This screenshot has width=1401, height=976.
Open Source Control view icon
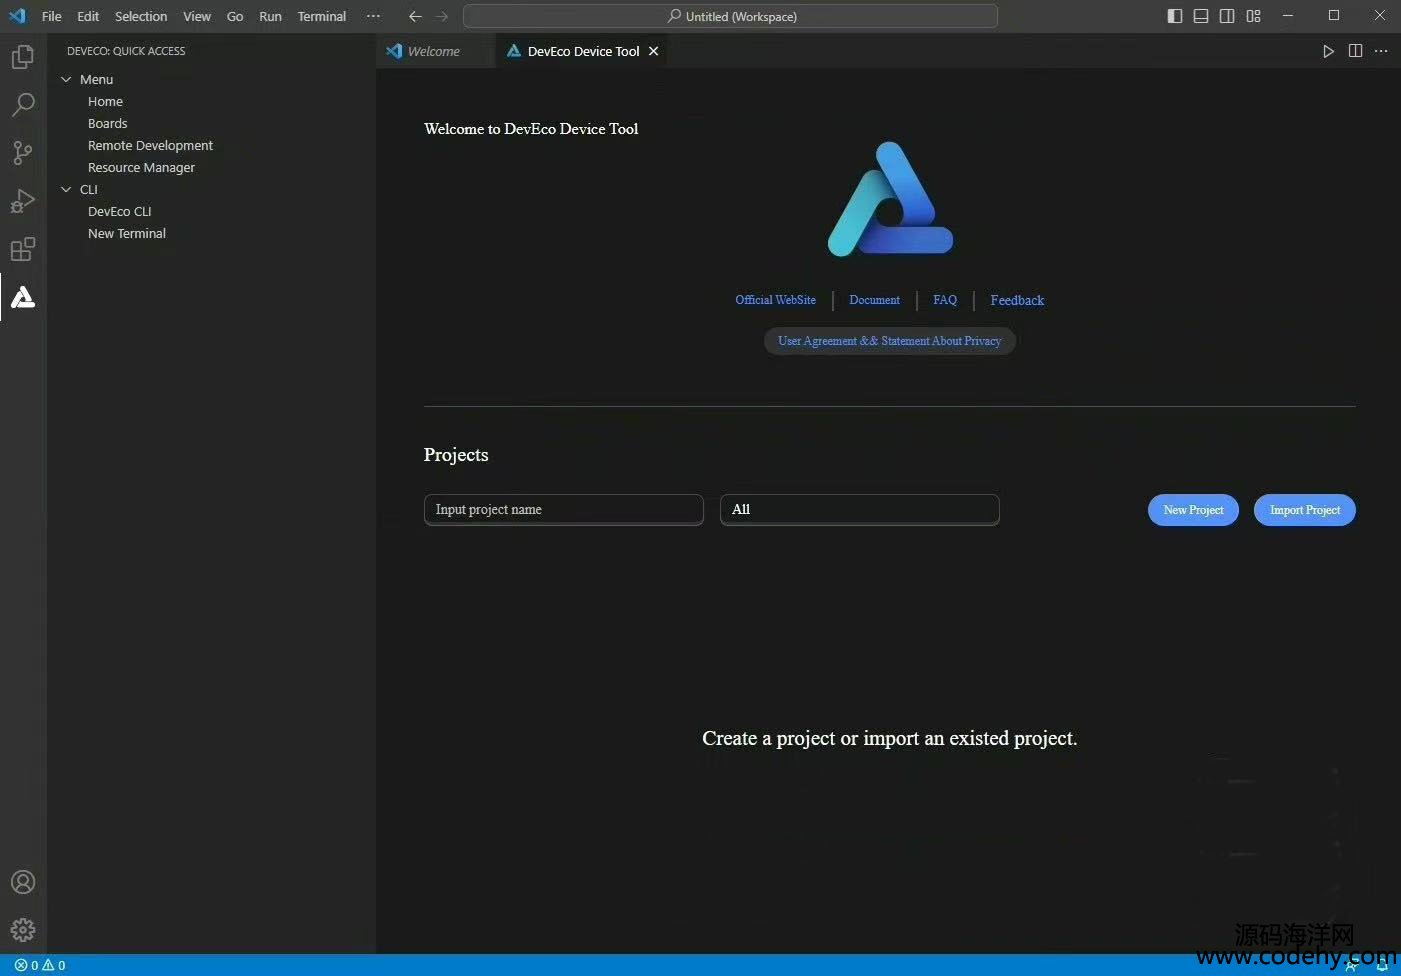23,153
